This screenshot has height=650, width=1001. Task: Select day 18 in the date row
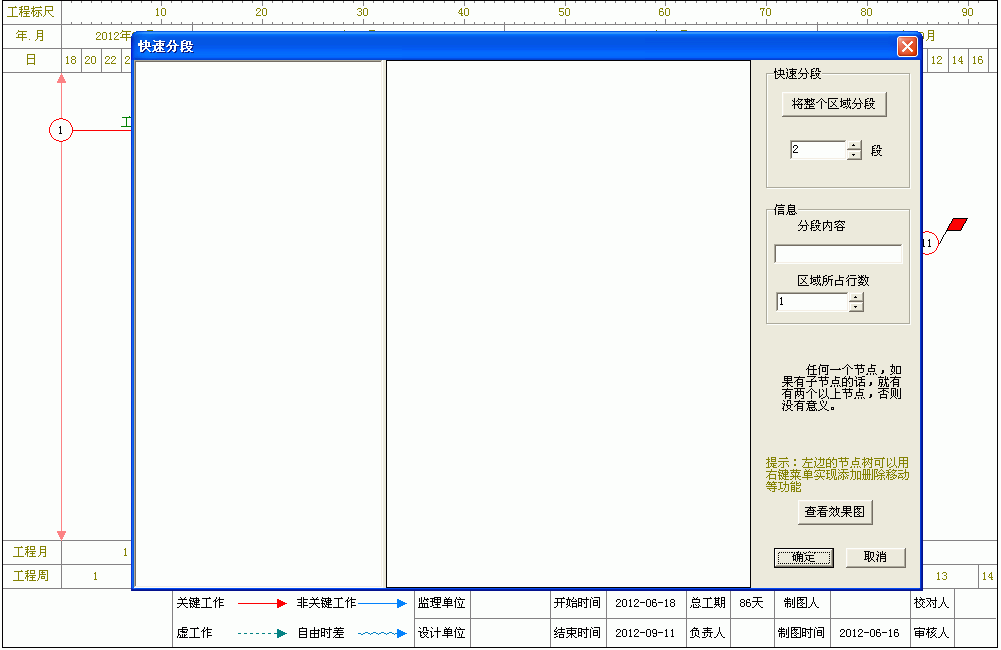pos(71,60)
